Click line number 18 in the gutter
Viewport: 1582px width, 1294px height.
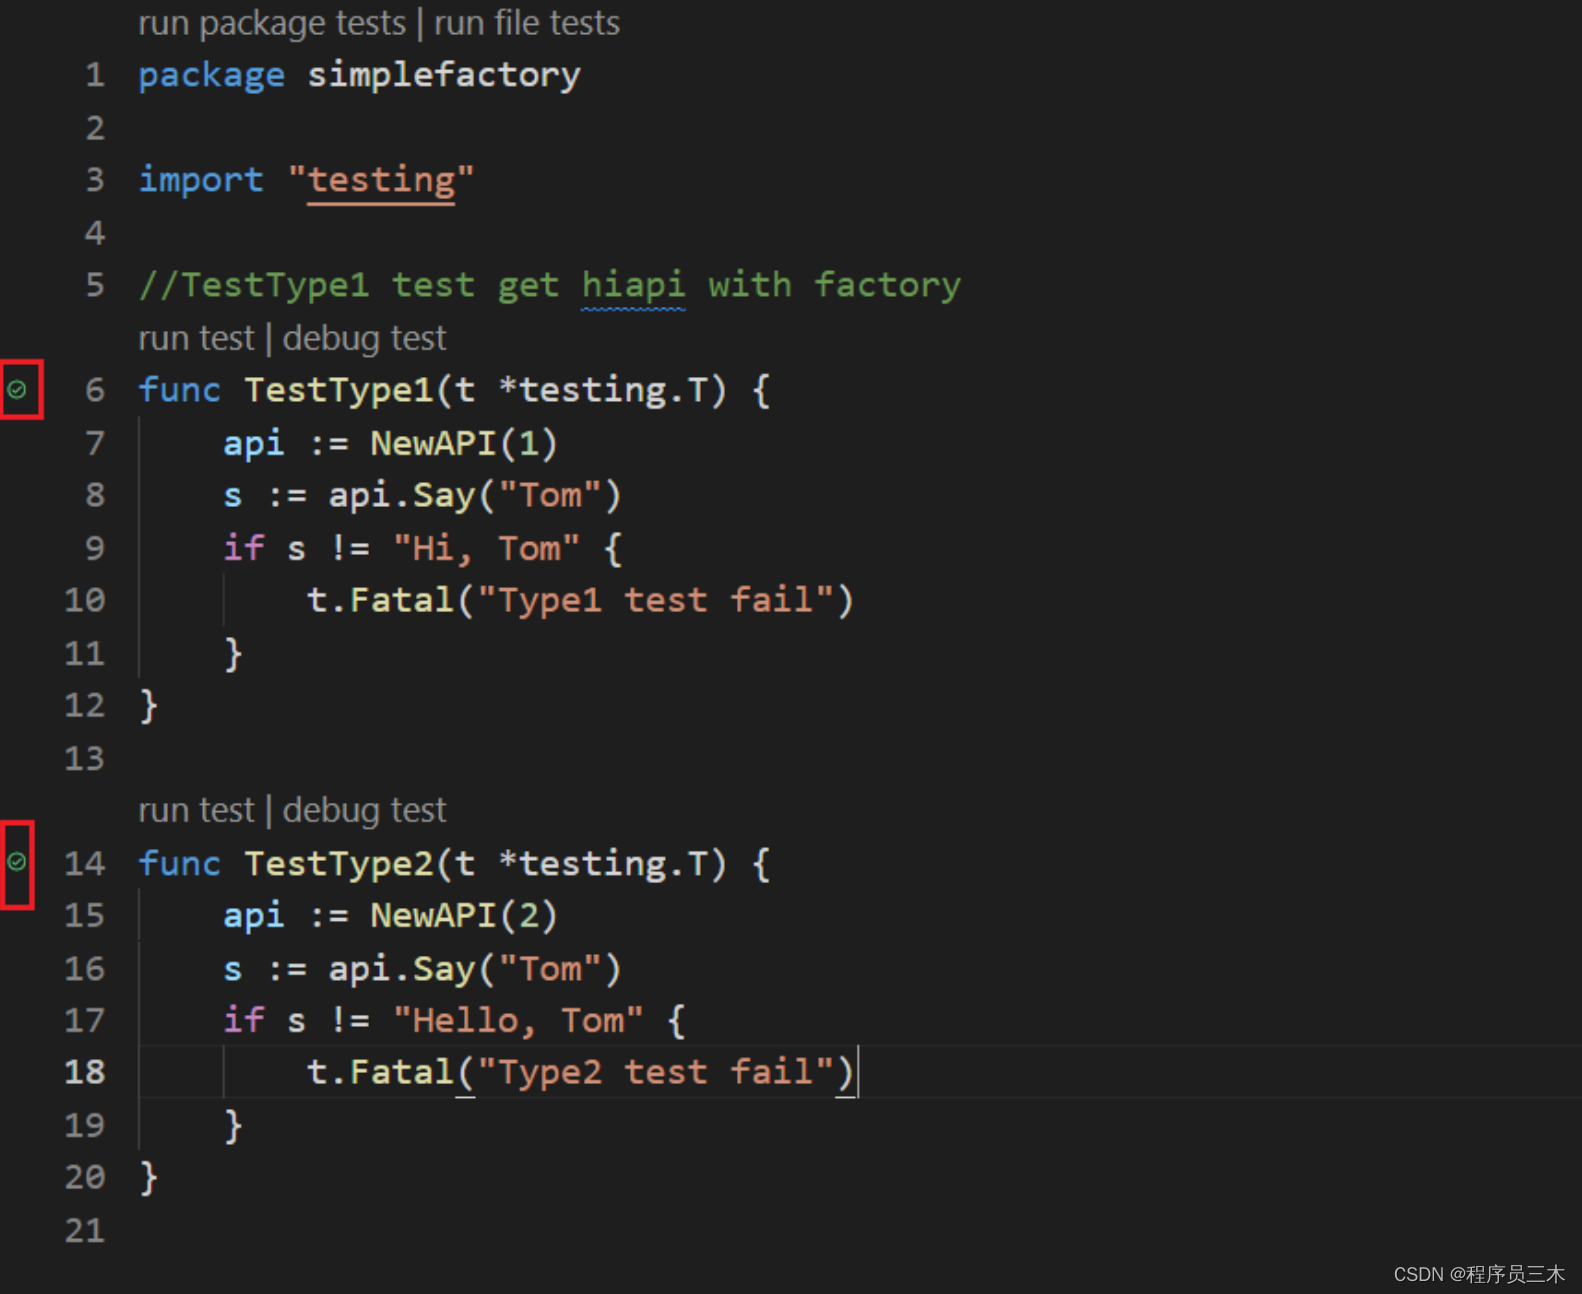click(85, 1072)
